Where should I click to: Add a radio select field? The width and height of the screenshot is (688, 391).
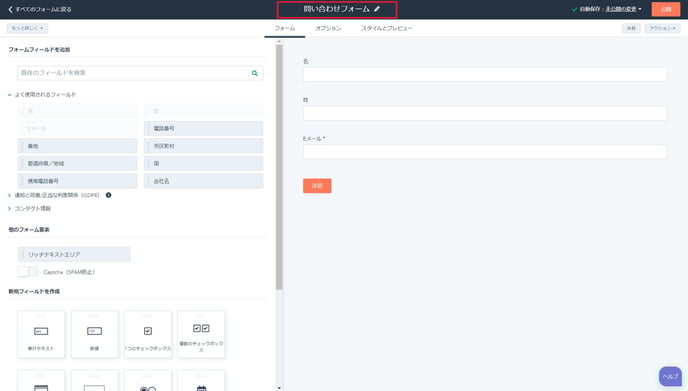click(148, 381)
